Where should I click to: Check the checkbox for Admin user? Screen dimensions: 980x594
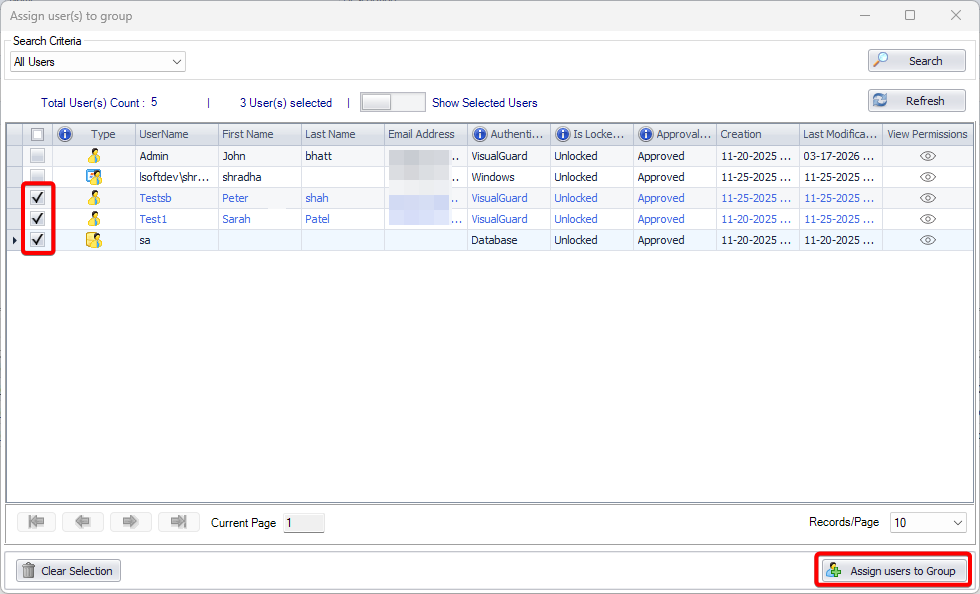37,156
